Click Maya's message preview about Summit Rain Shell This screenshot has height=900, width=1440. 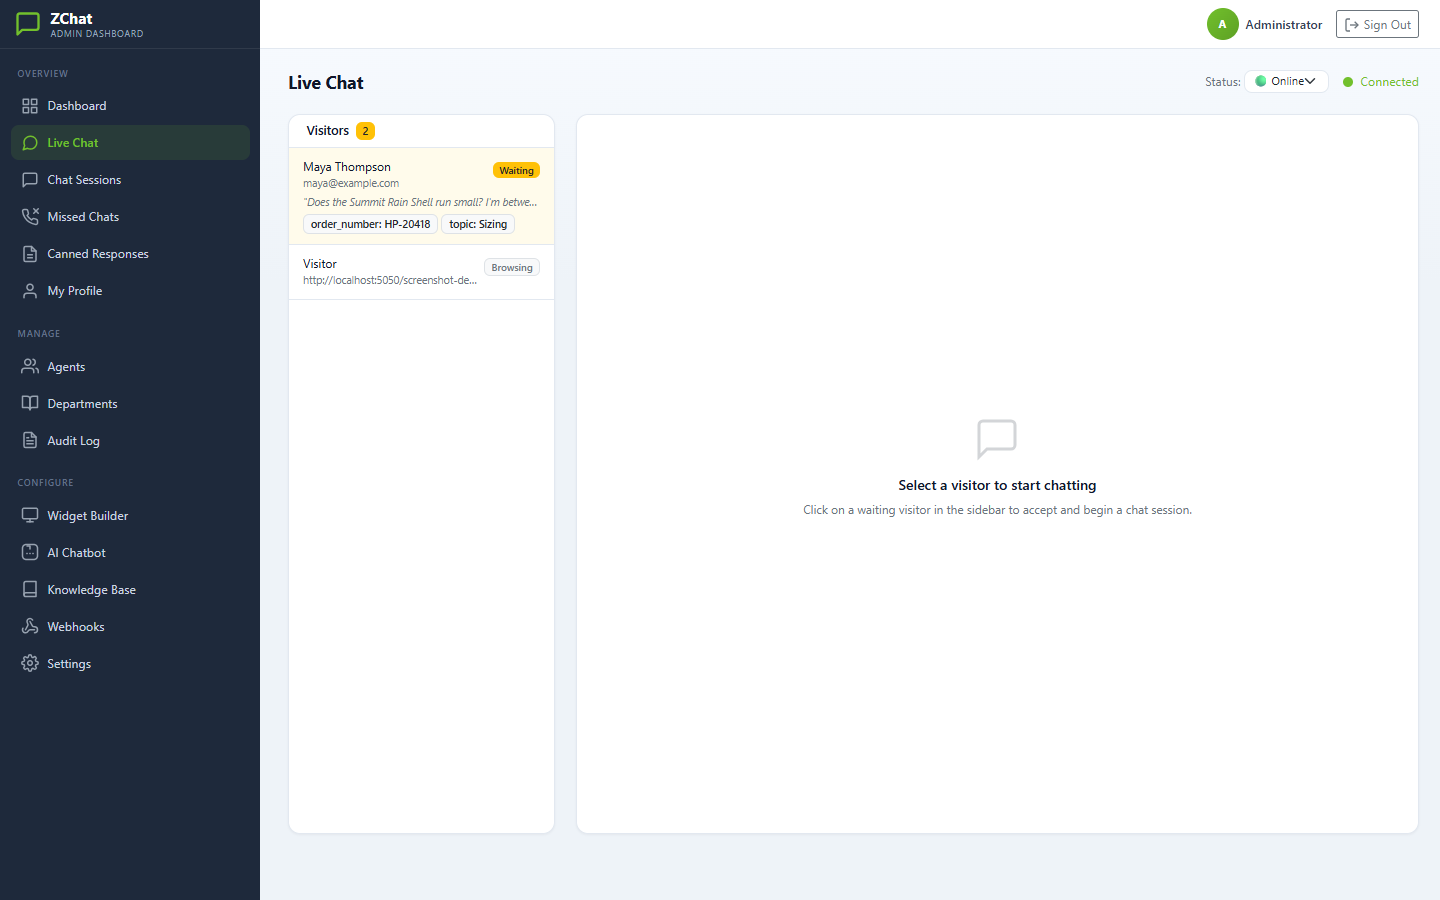coord(420,202)
